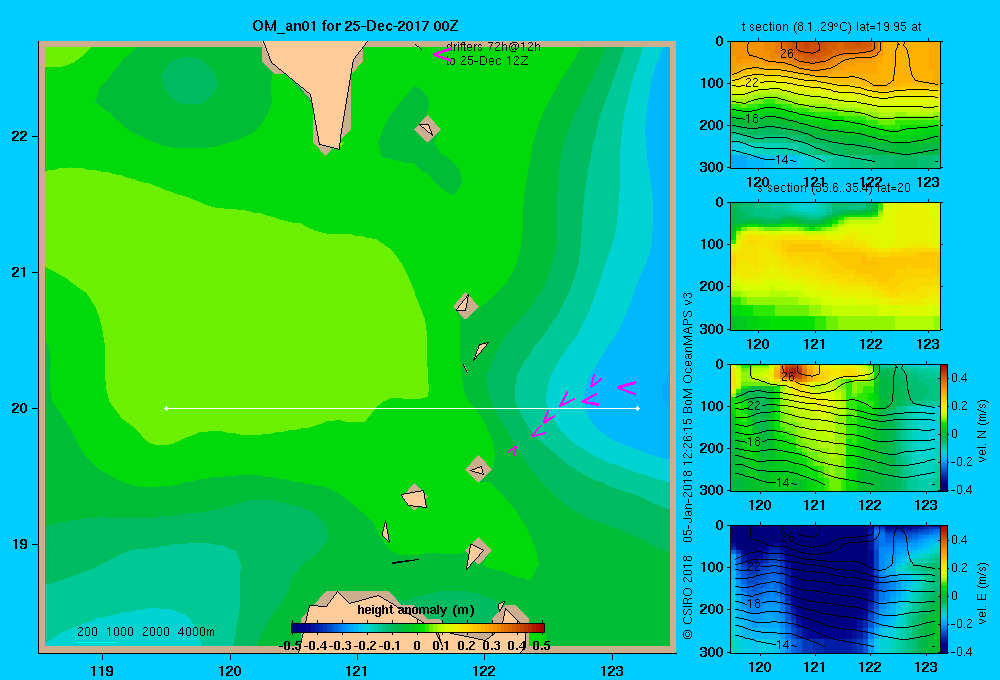Open the salinity section panel

(x=835, y=266)
